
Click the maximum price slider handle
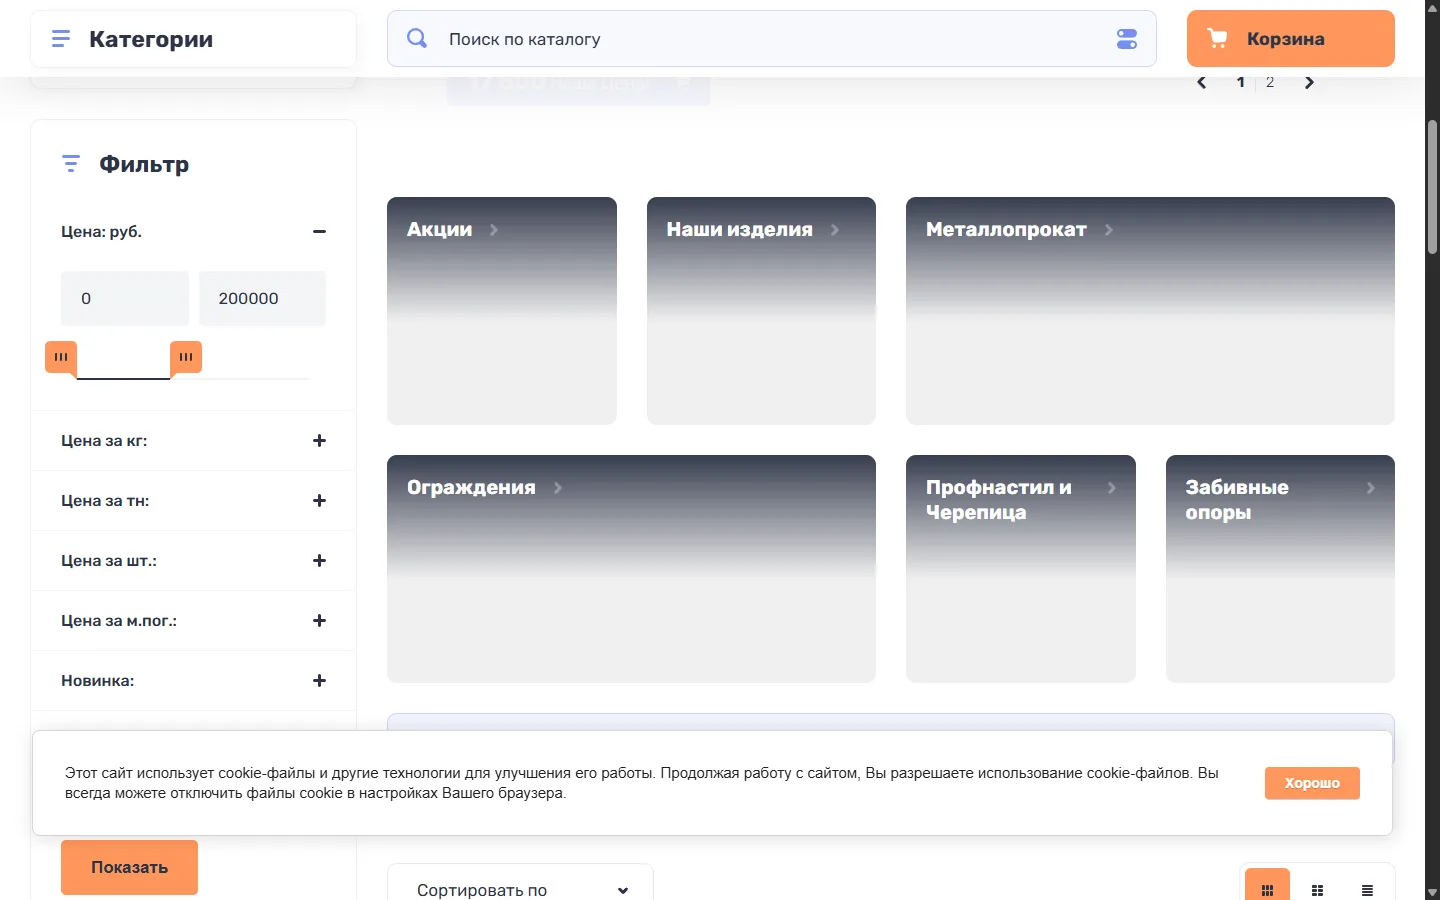(x=186, y=358)
